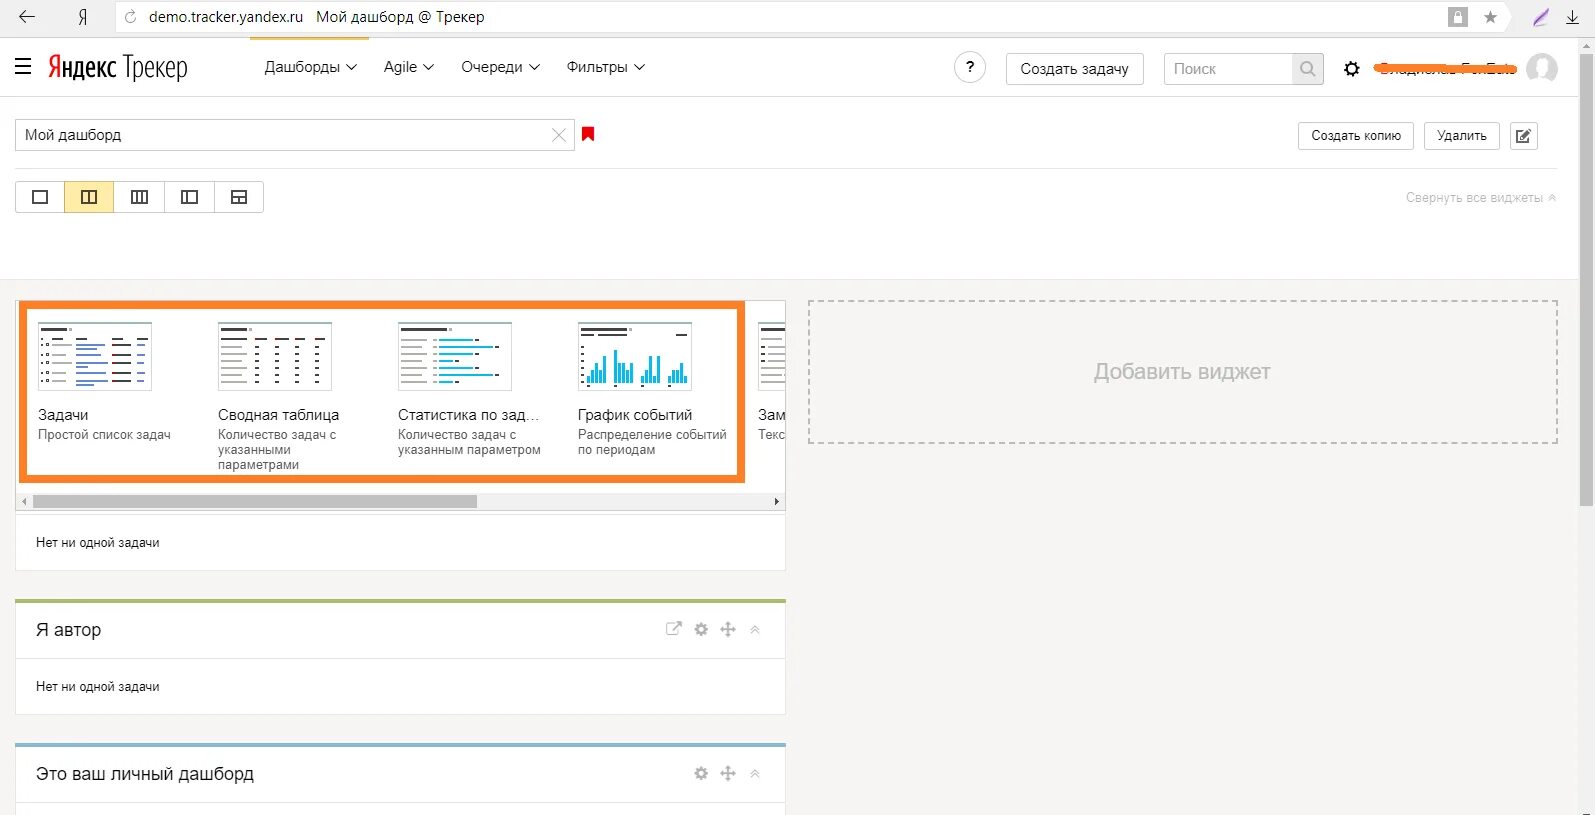The image size is (1595, 815).
Task: Open the Фильтры dropdown menu
Action: [x=605, y=67]
